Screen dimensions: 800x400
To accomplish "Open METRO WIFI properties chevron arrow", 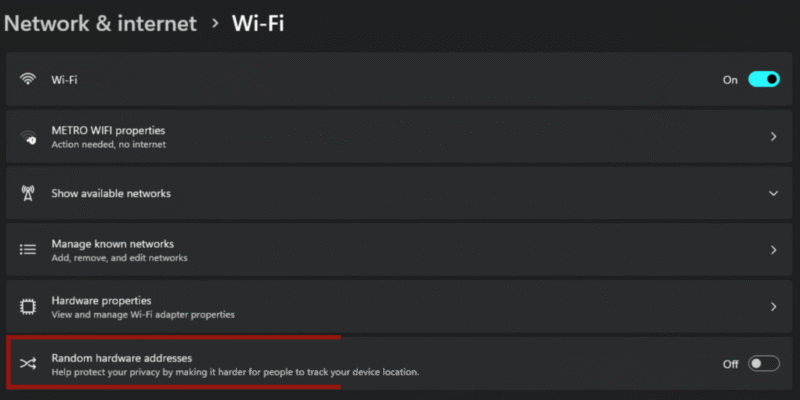I will coord(773,137).
